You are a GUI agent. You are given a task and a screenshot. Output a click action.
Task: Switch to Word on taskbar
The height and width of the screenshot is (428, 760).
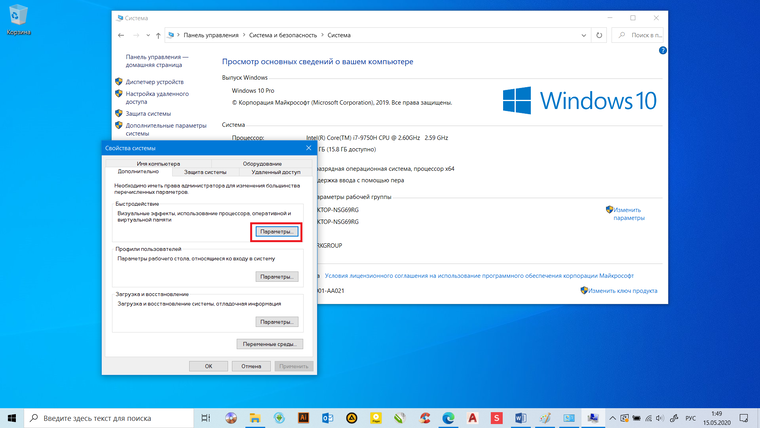coord(521,418)
